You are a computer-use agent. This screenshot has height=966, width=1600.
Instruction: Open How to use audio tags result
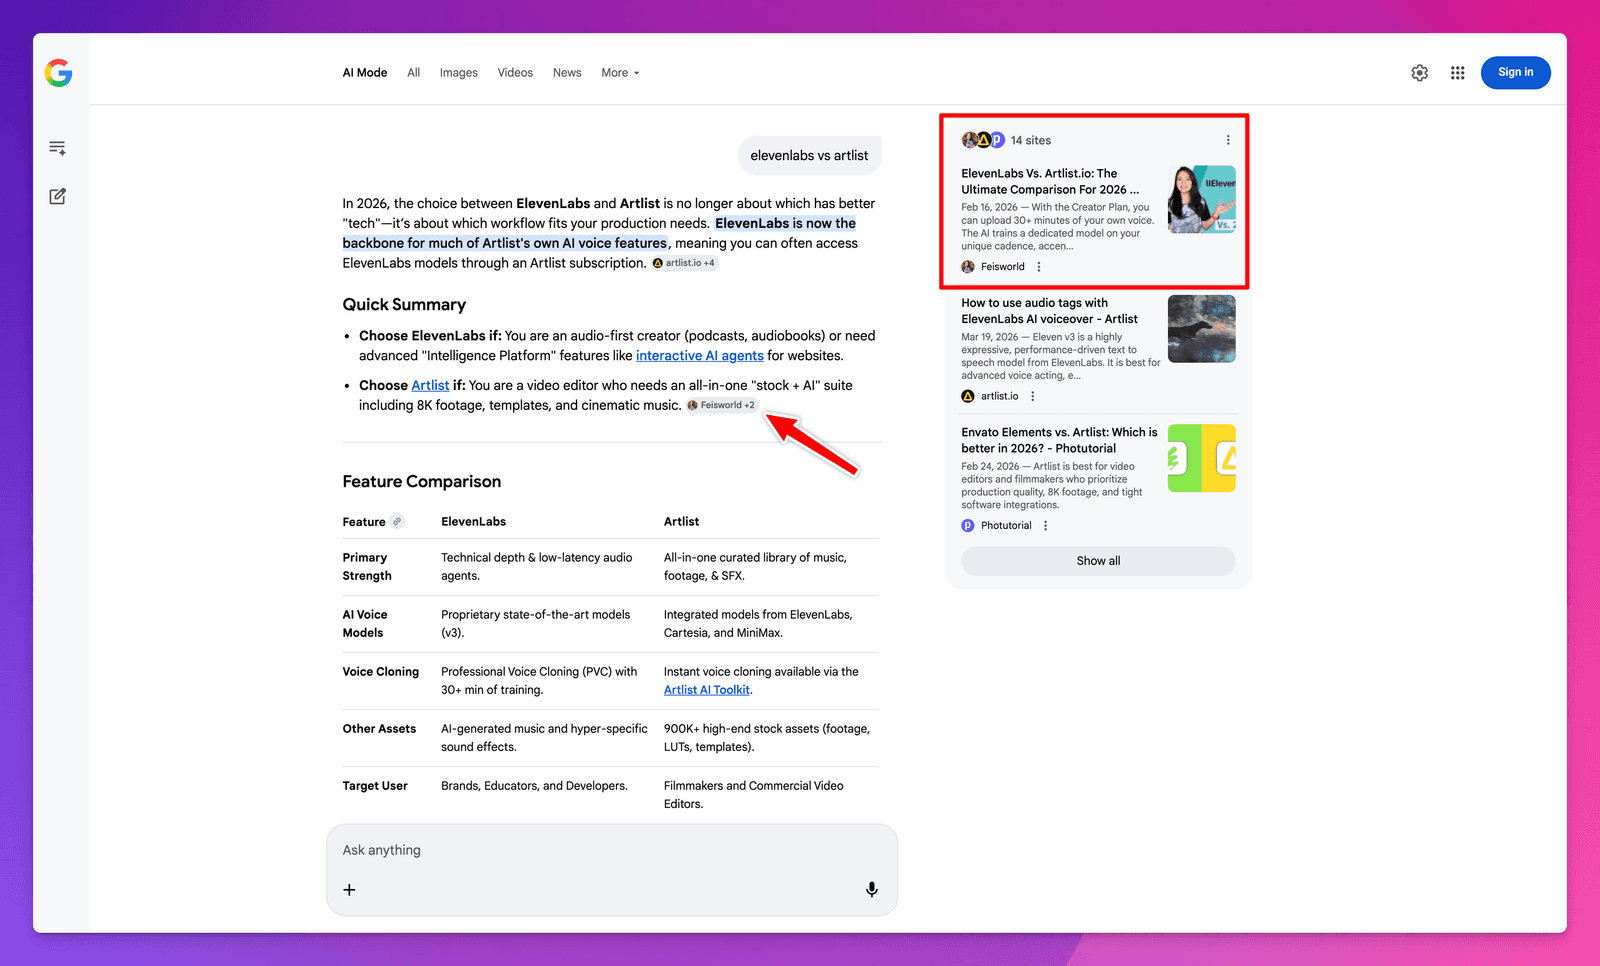tap(1050, 311)
